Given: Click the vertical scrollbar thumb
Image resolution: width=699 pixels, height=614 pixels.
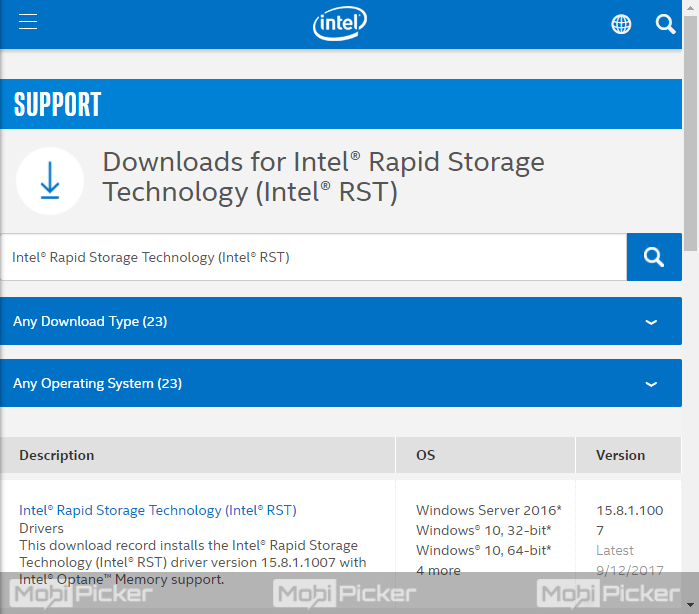Looking at the screenshot, I should coord(691,133).
